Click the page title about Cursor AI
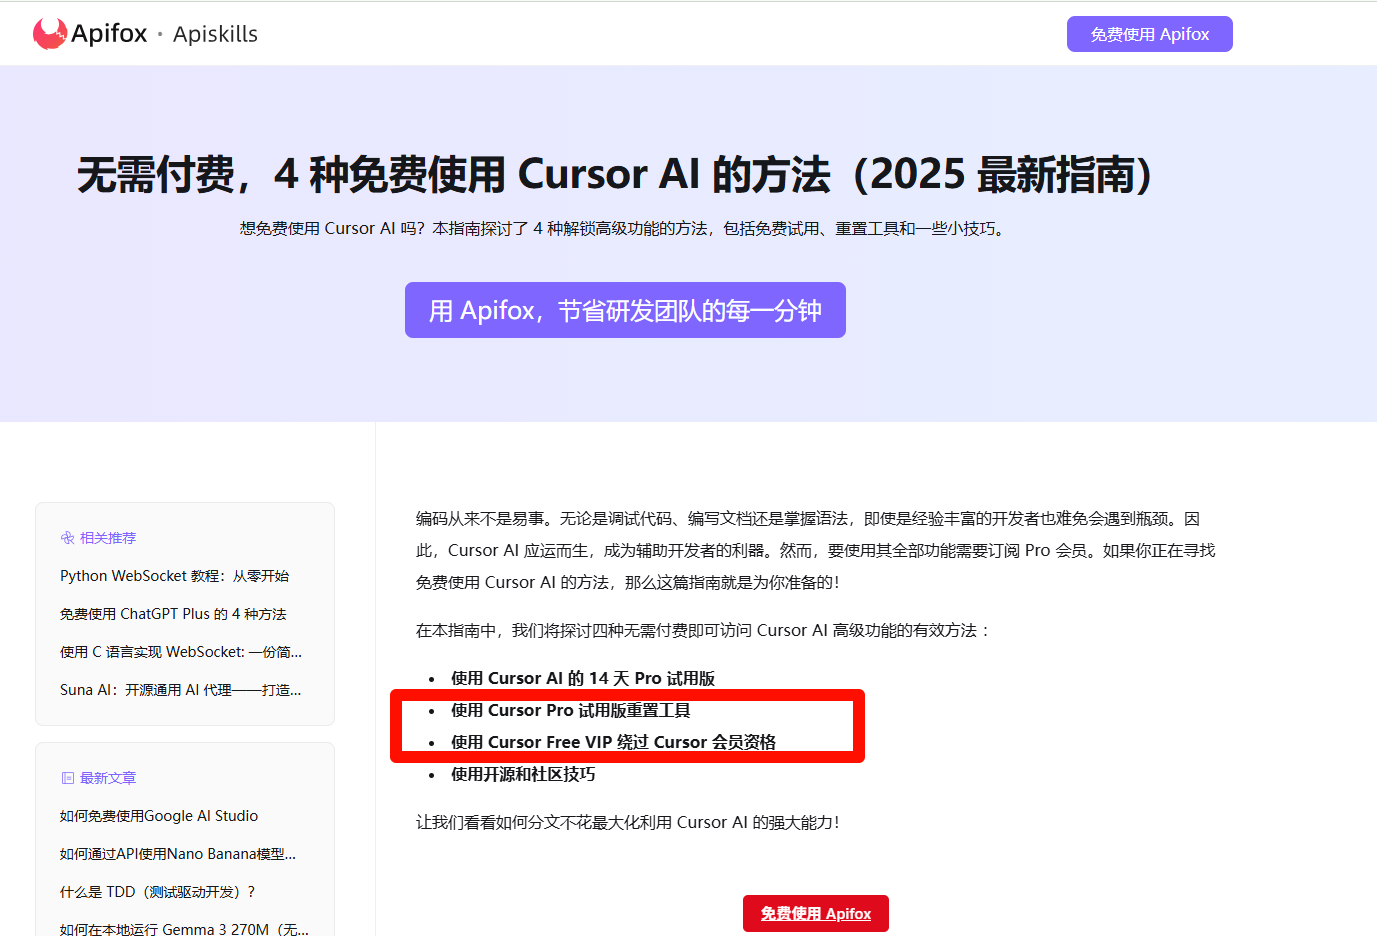This screenshot has height=936, width=1377. [x=614, y=174]
